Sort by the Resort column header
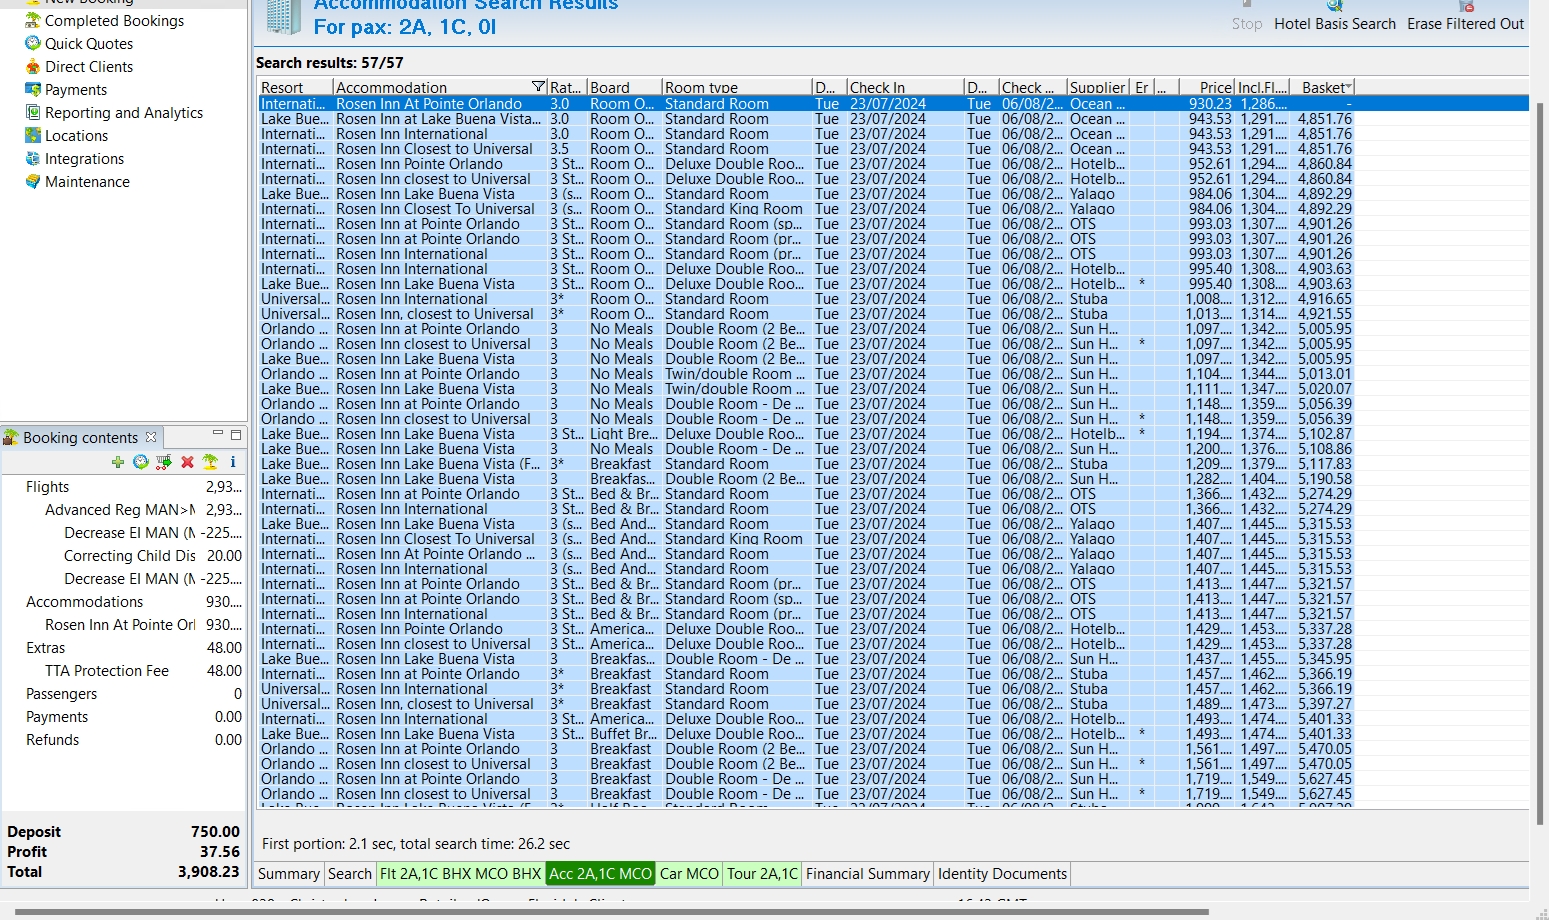Image resolution: width=1549 pixels, height=920 pixels. click(x=295, y=87)
